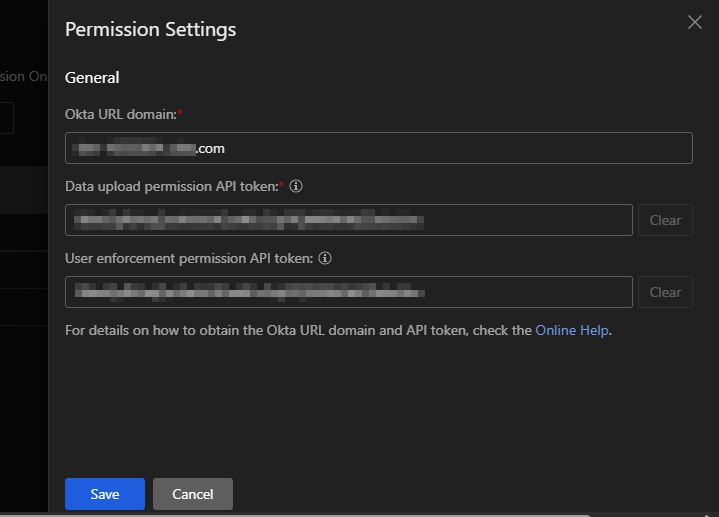Click into Data upload permission API token field
The image size is (719, 517).
click(348, 220)
